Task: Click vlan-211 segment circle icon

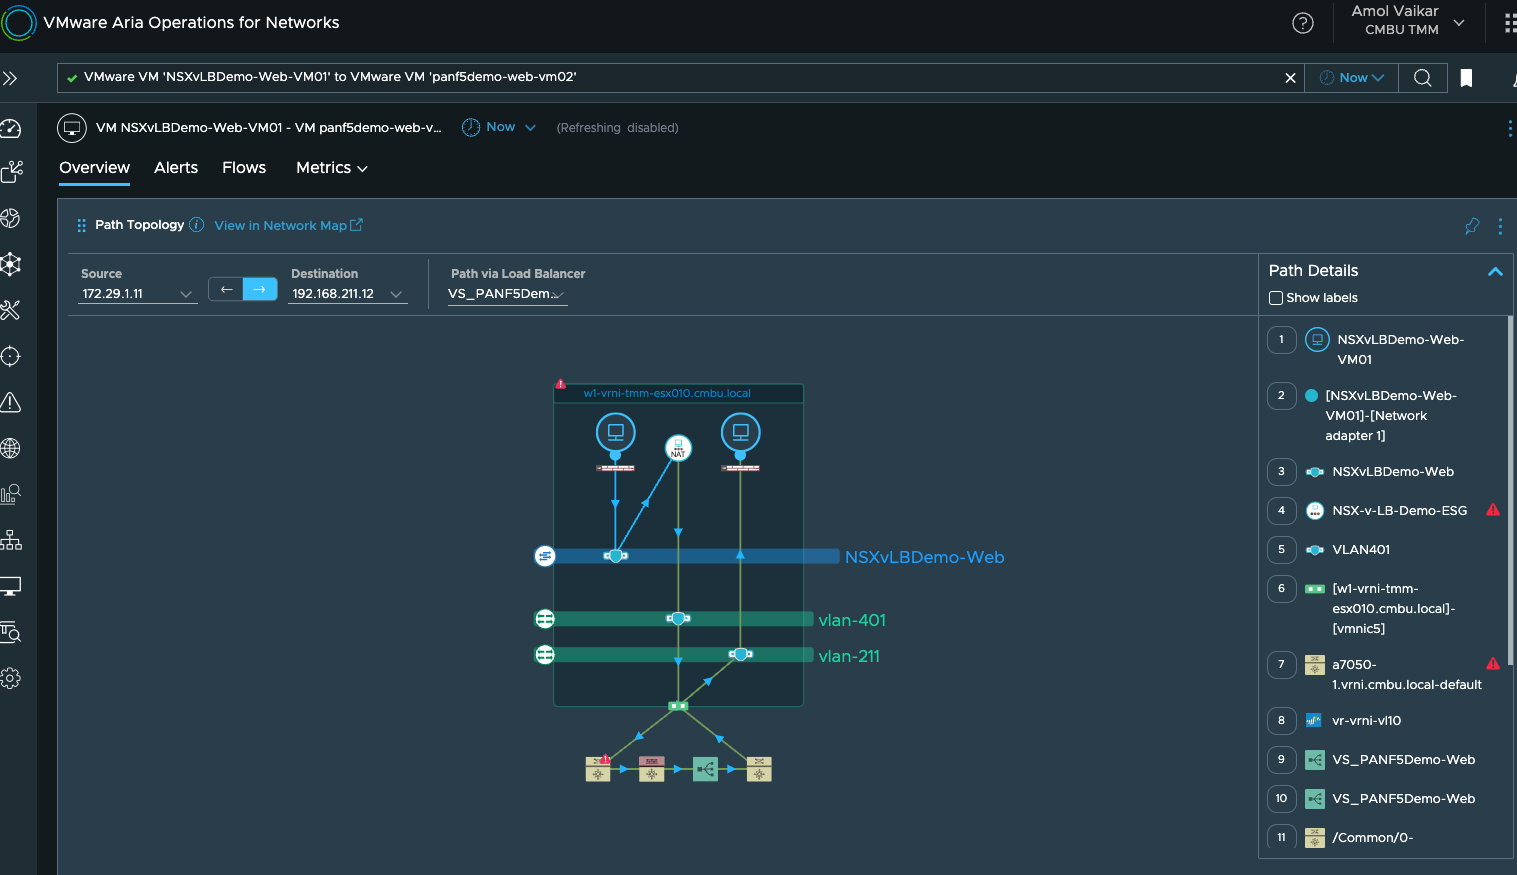Action: (545, 655)
